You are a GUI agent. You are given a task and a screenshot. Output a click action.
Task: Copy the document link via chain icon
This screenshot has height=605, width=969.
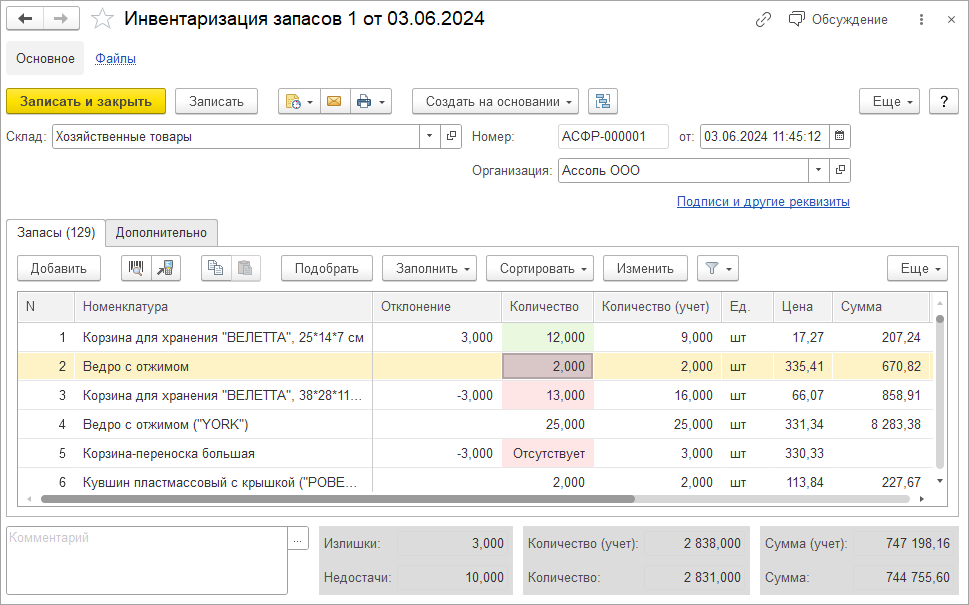click(x=764, y=19)
